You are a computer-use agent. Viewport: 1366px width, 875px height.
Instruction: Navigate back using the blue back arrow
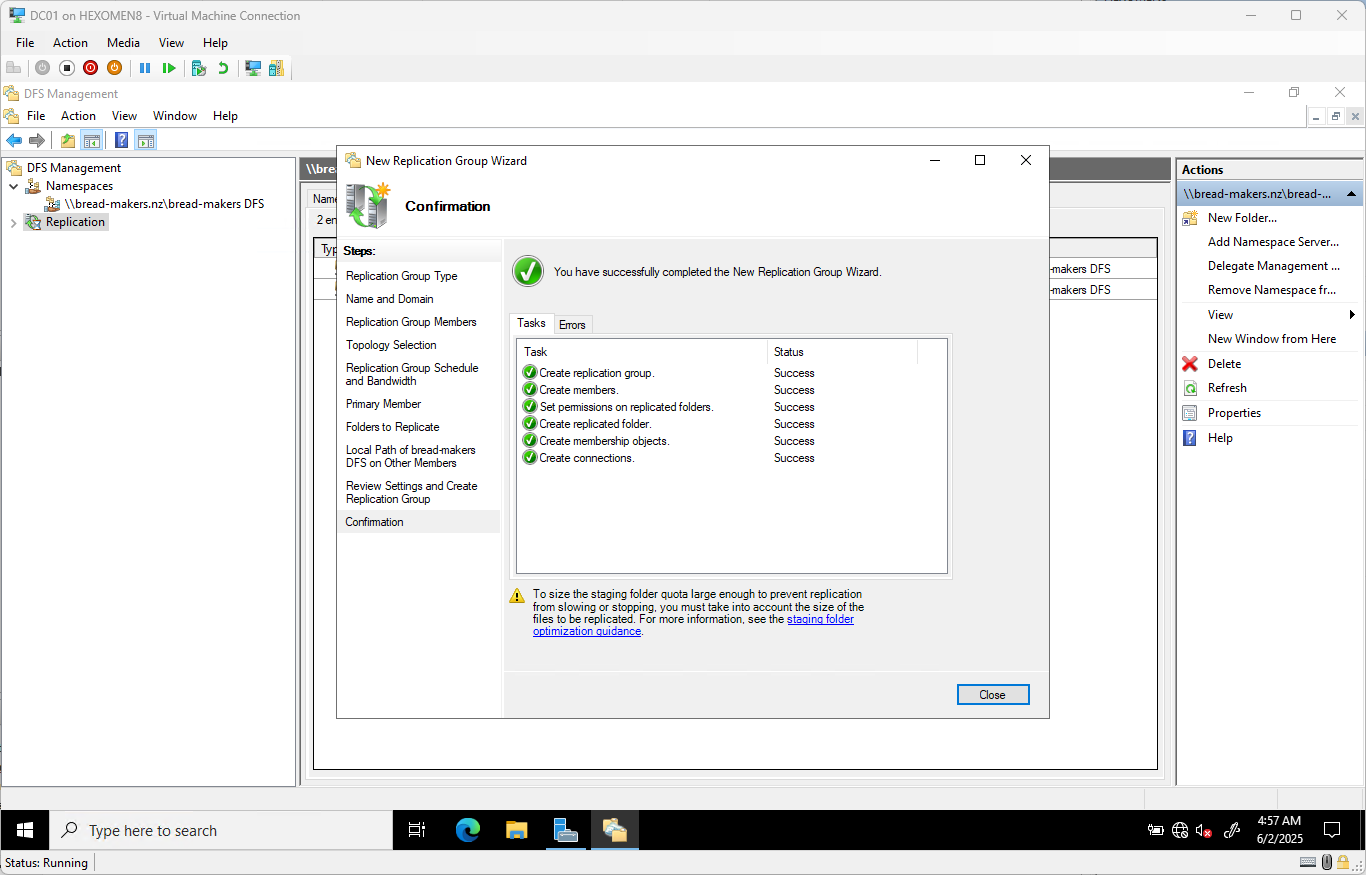(14, 140)
